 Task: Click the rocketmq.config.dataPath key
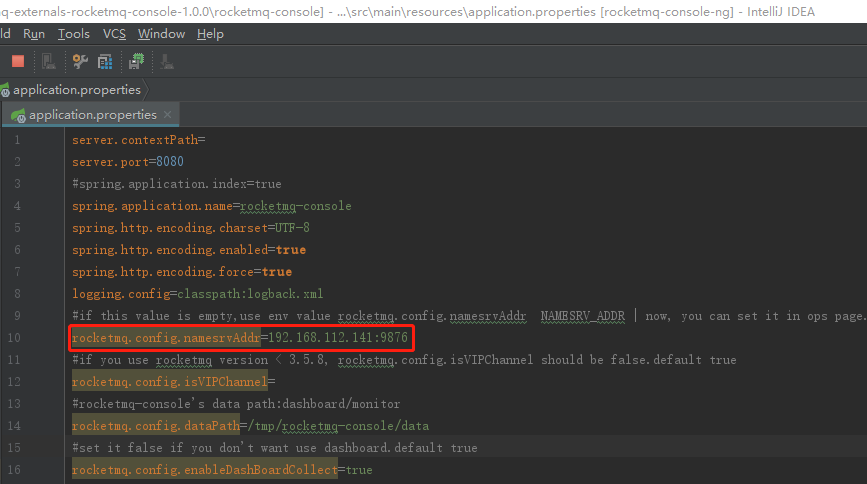pyautogui.click(x=156, y=426)
